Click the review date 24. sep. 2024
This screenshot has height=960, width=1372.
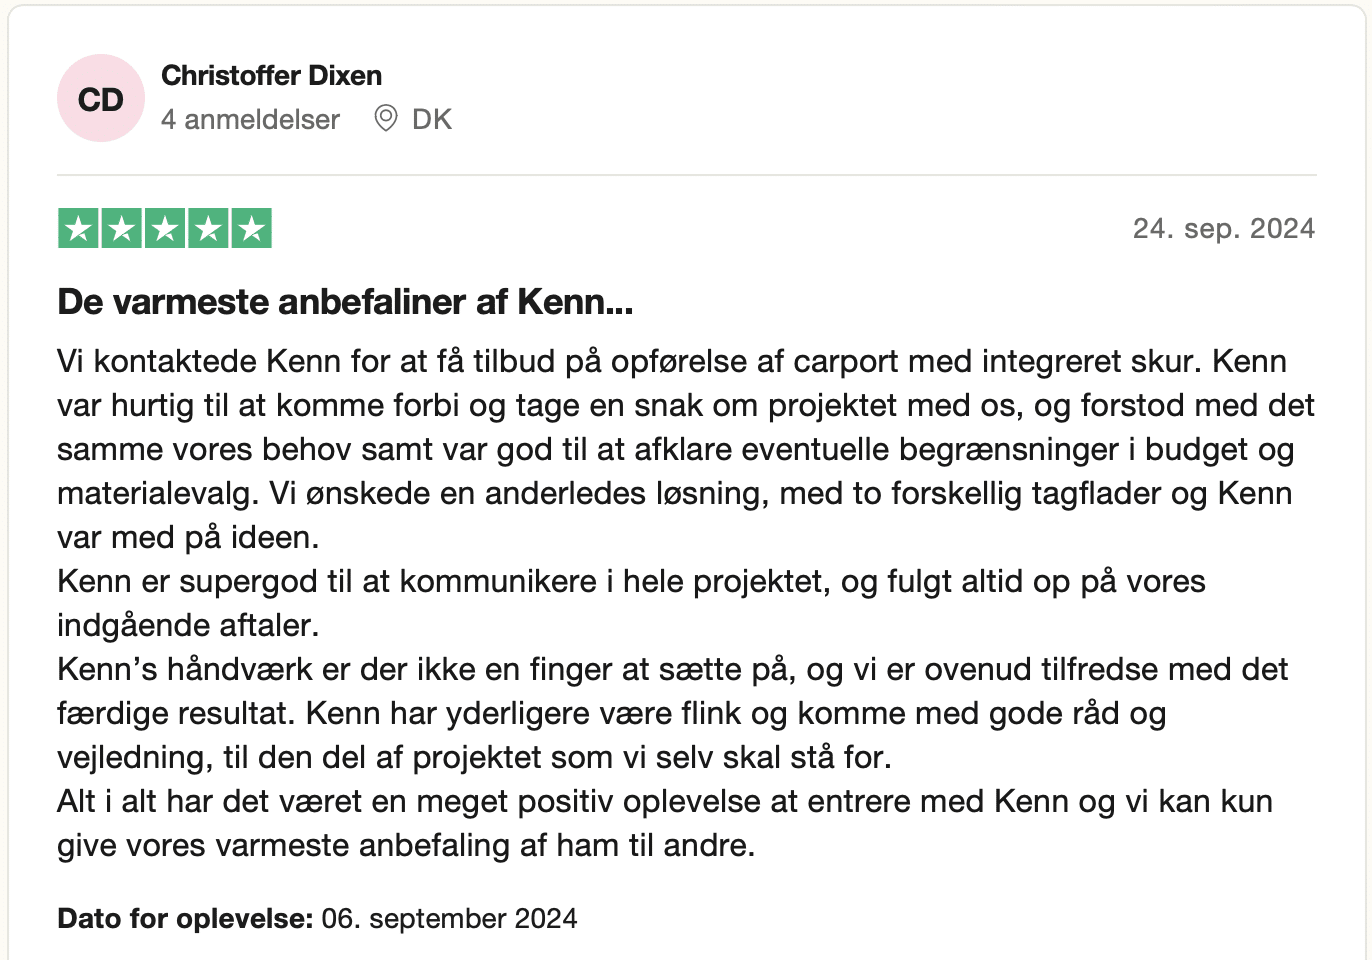coord(1223,229)
